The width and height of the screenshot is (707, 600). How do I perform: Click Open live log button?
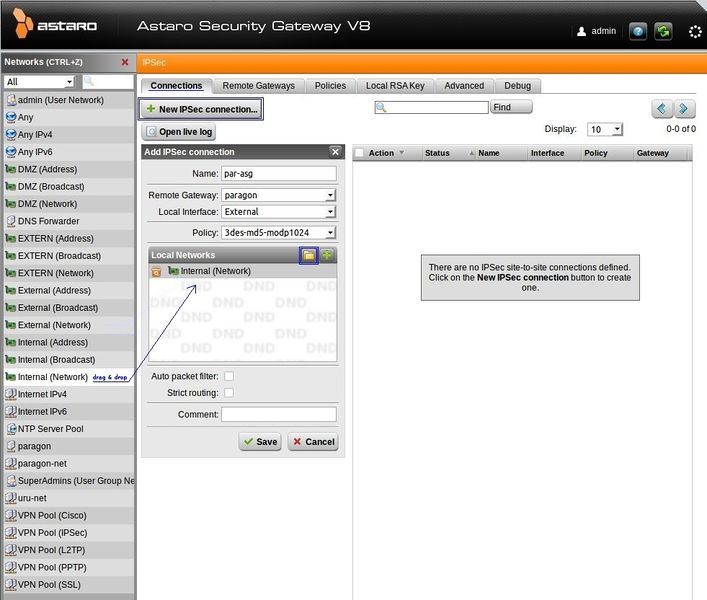pyautogui.click(x=179, y=132)
